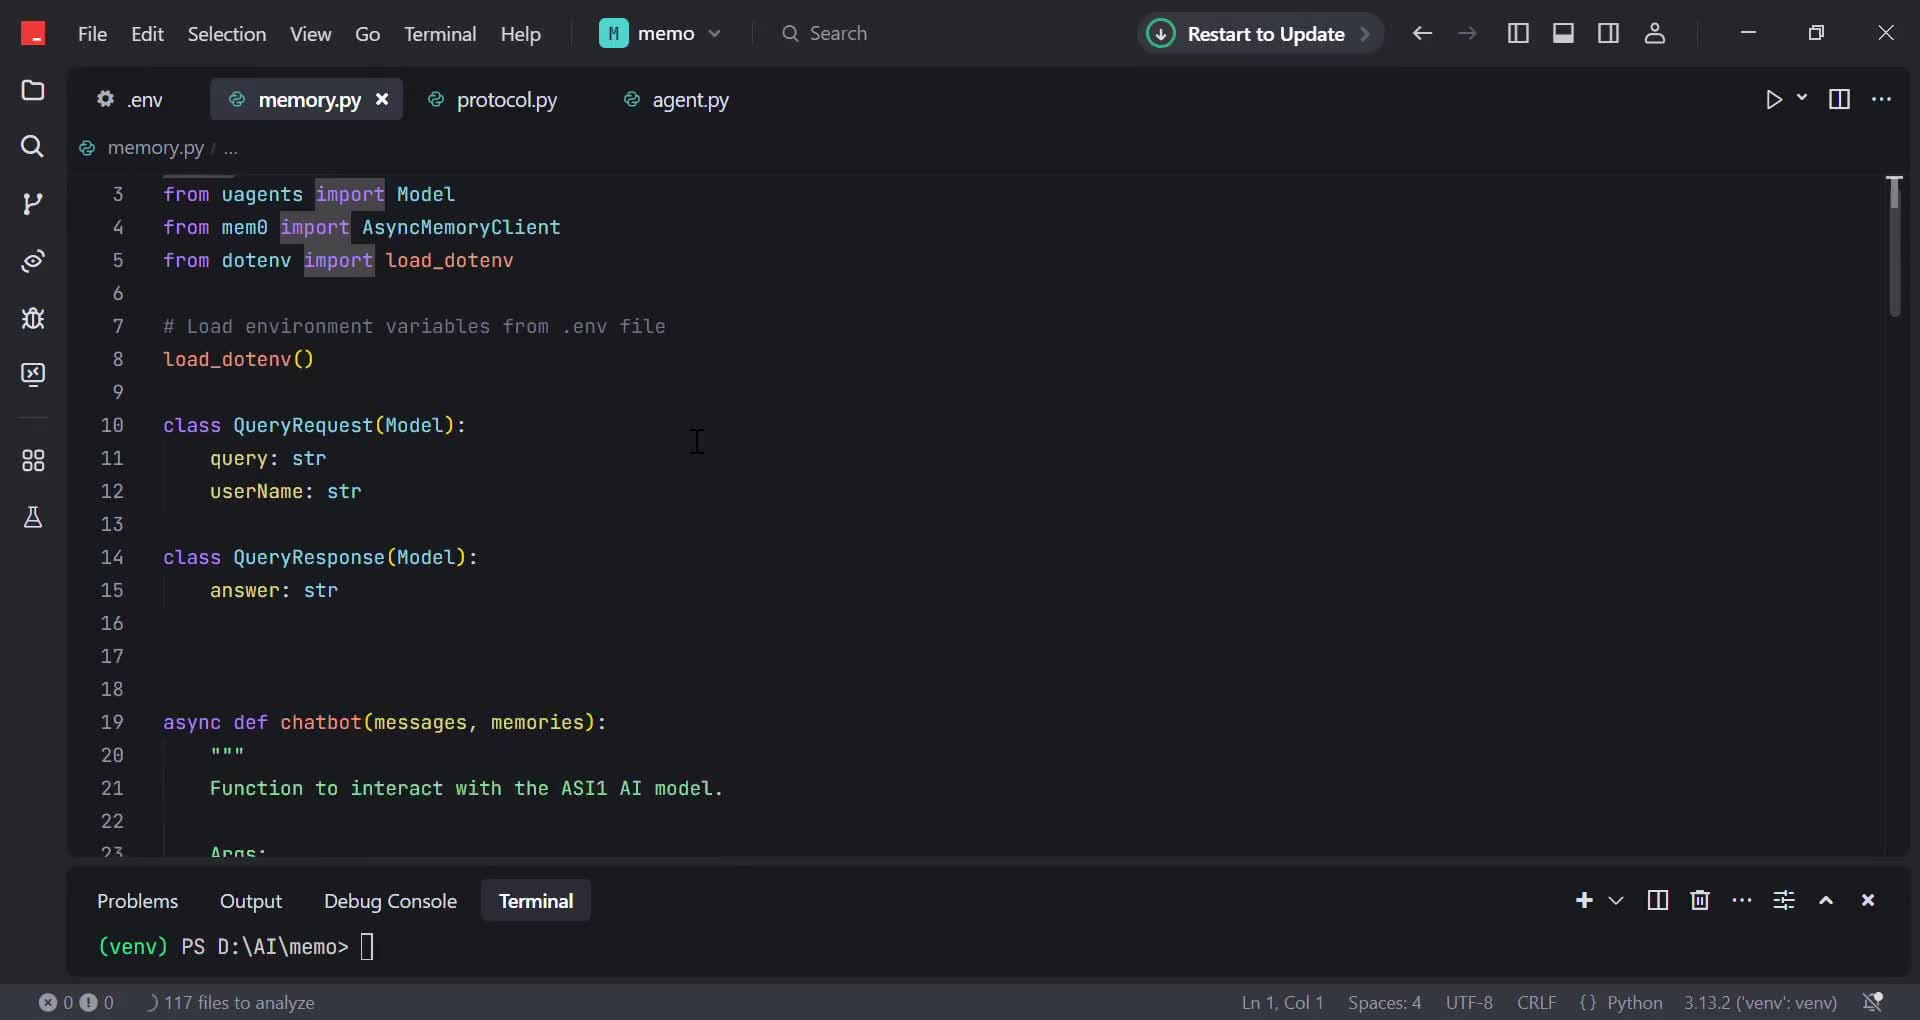The width and height of the screenshot is (1920, 1020).
Task: Open the Run and Debug bug icon
Action: (33, 318)
